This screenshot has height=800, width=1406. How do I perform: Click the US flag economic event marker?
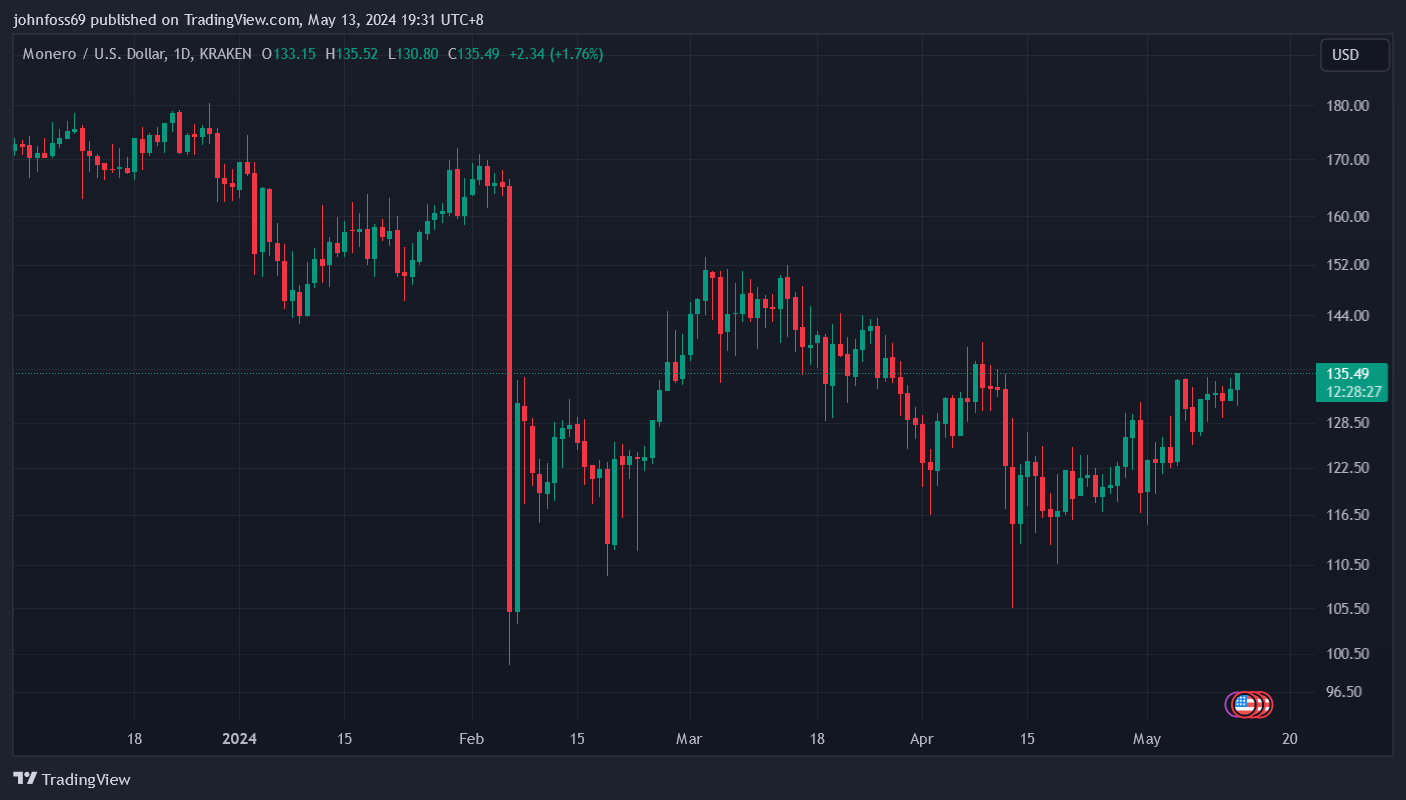point(1244,705)
